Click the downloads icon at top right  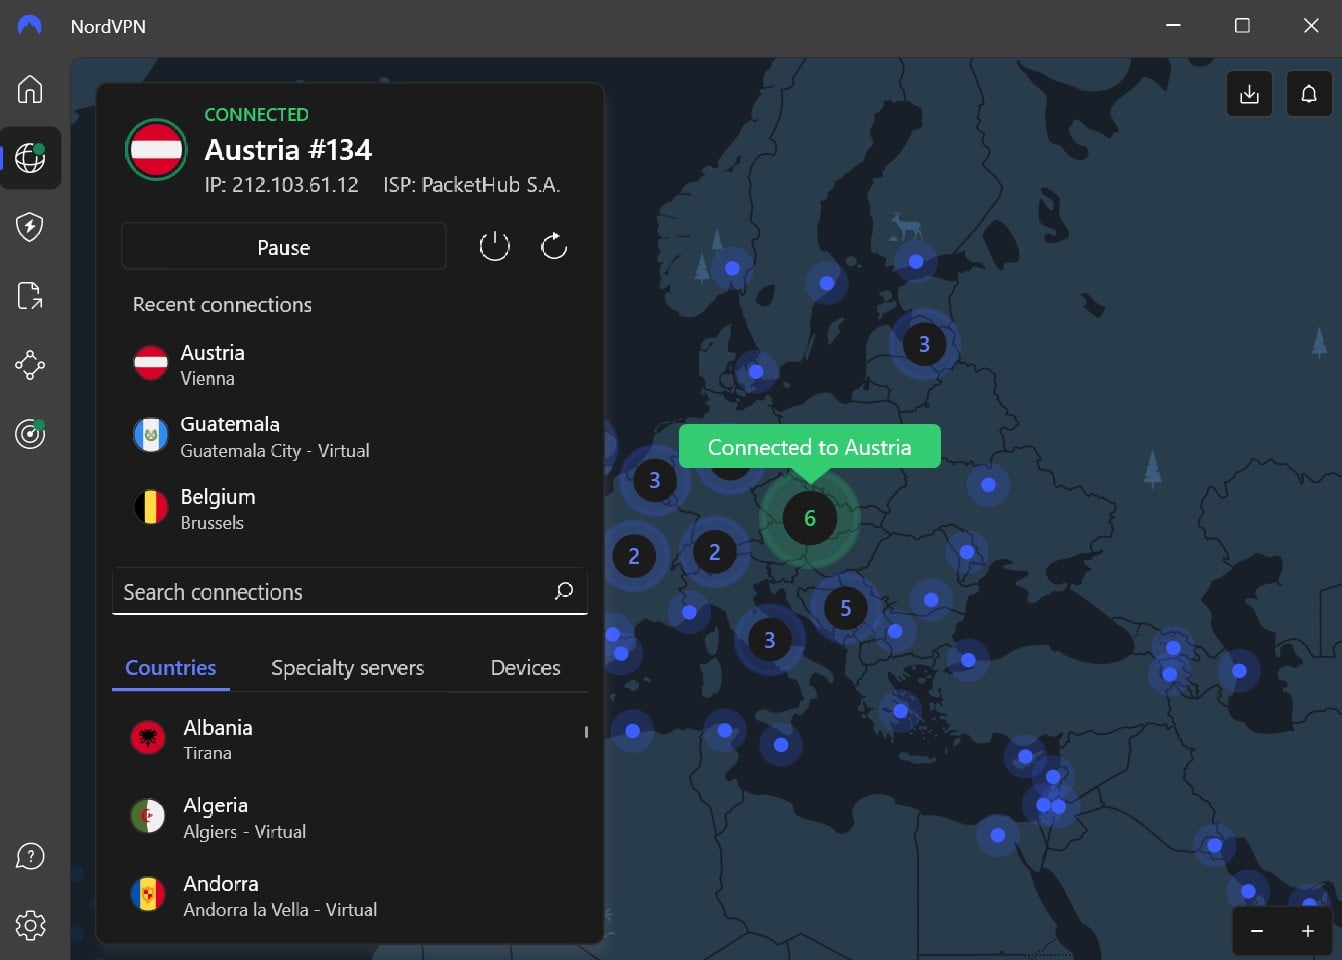pos(1249,93)
